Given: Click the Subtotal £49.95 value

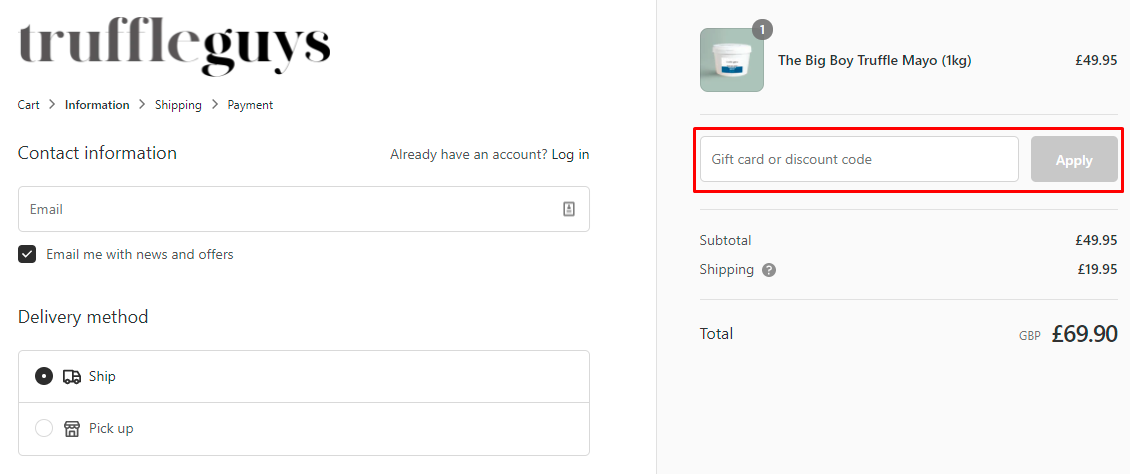Looking at the screenshot, I should pos(1096,240).
